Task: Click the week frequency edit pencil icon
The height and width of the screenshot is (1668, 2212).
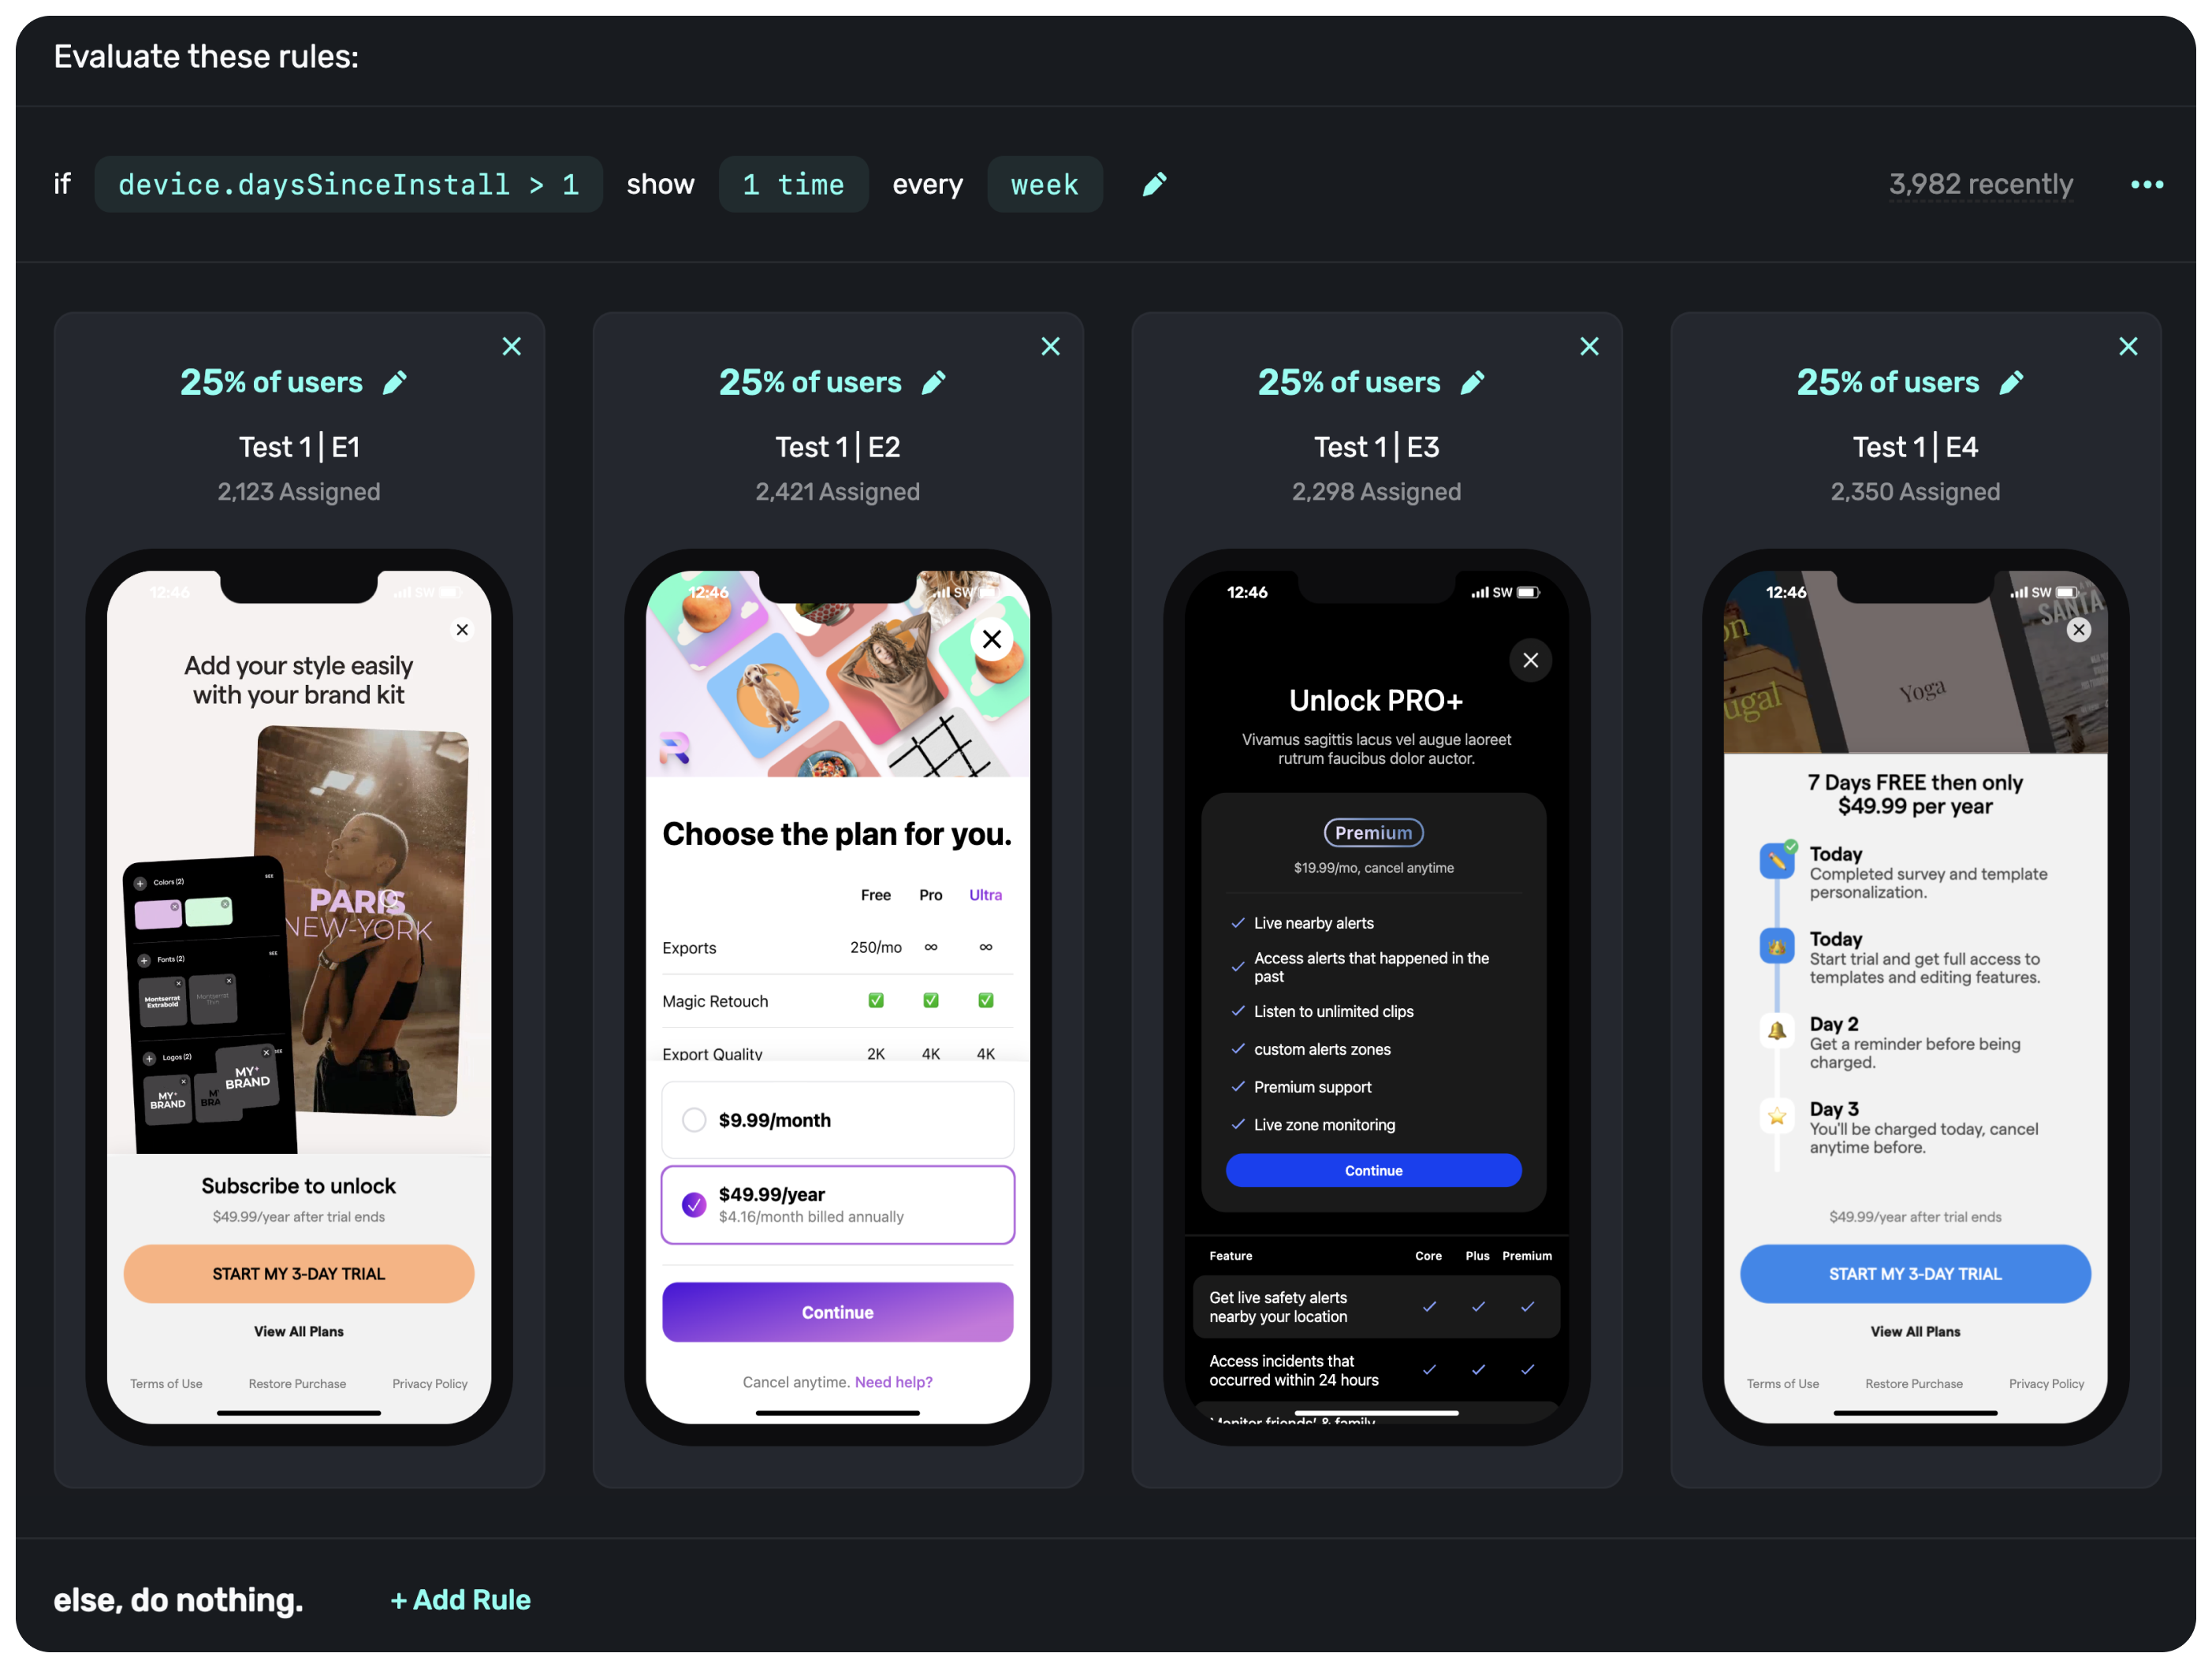Action: (1156, 184)
